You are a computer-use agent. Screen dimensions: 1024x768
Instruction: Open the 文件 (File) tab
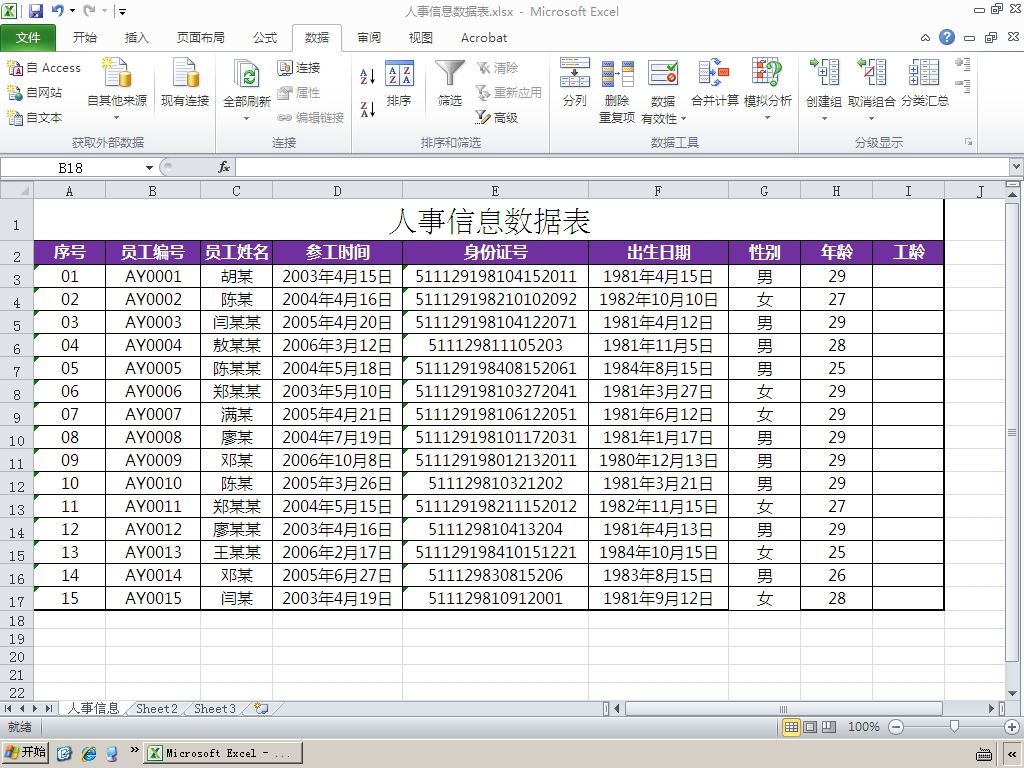point(28,38)
